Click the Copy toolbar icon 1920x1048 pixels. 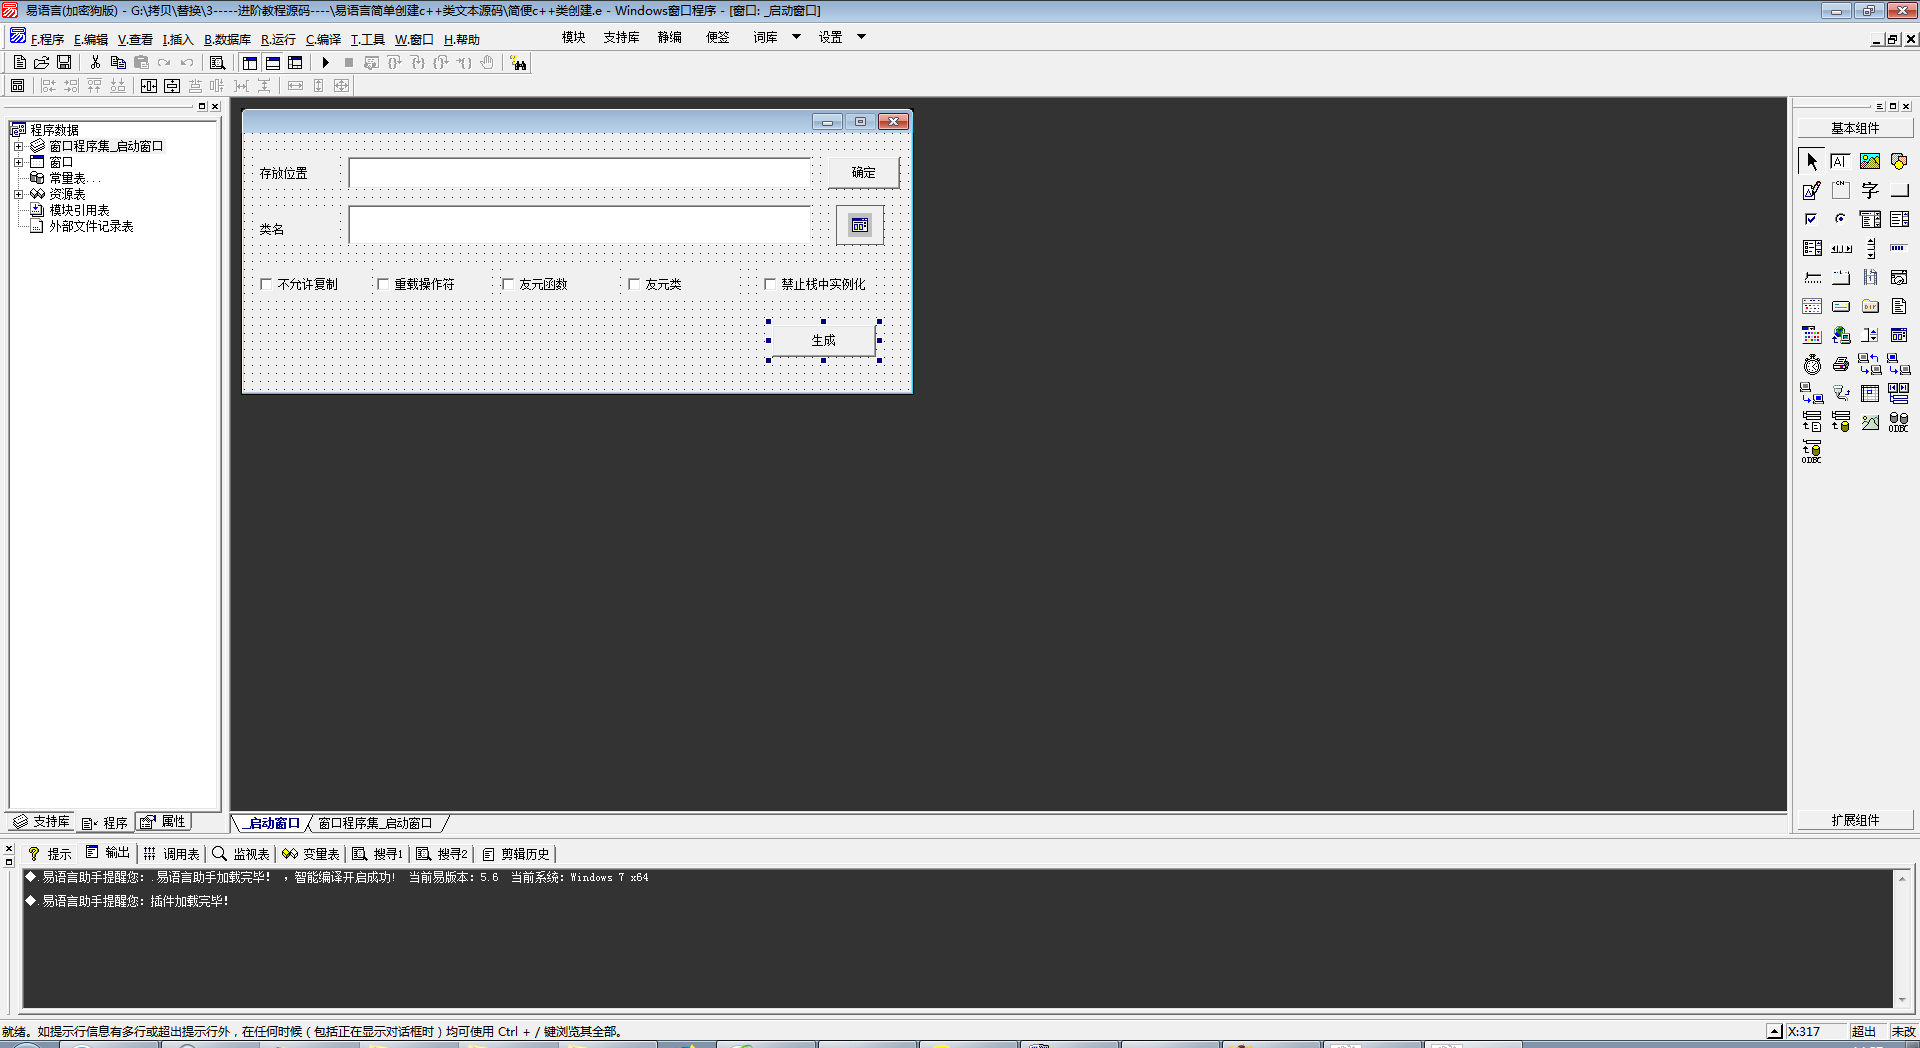tap(118, 62)
